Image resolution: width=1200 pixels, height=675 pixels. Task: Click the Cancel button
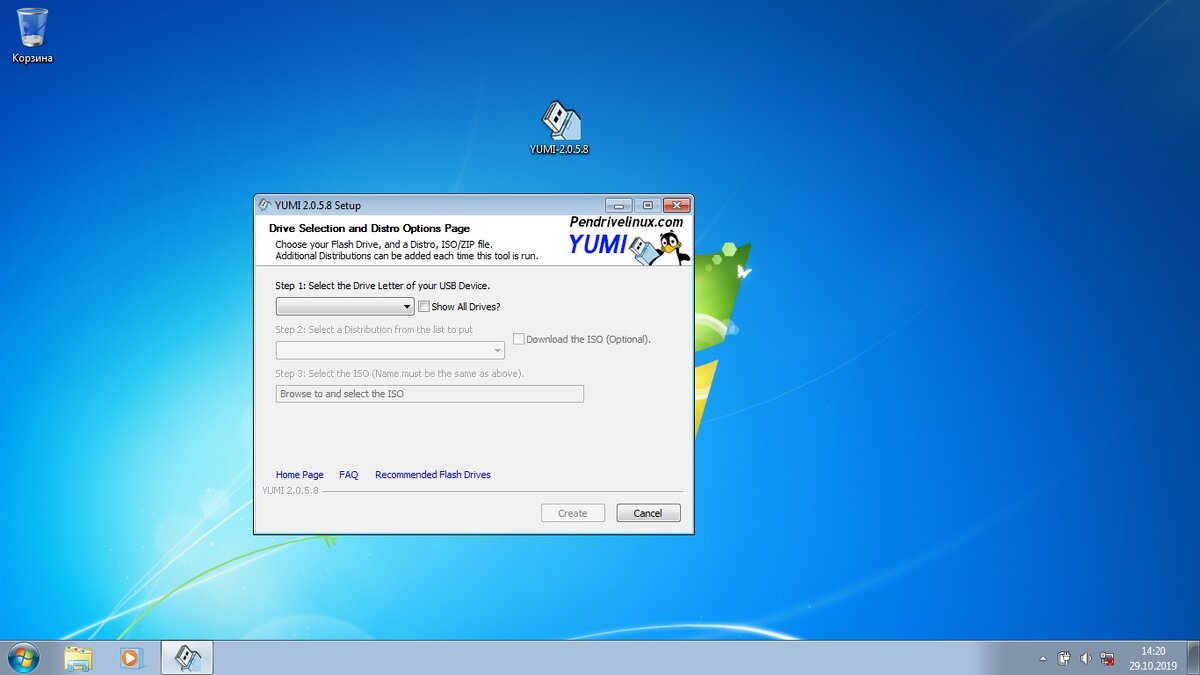[648, 513]
